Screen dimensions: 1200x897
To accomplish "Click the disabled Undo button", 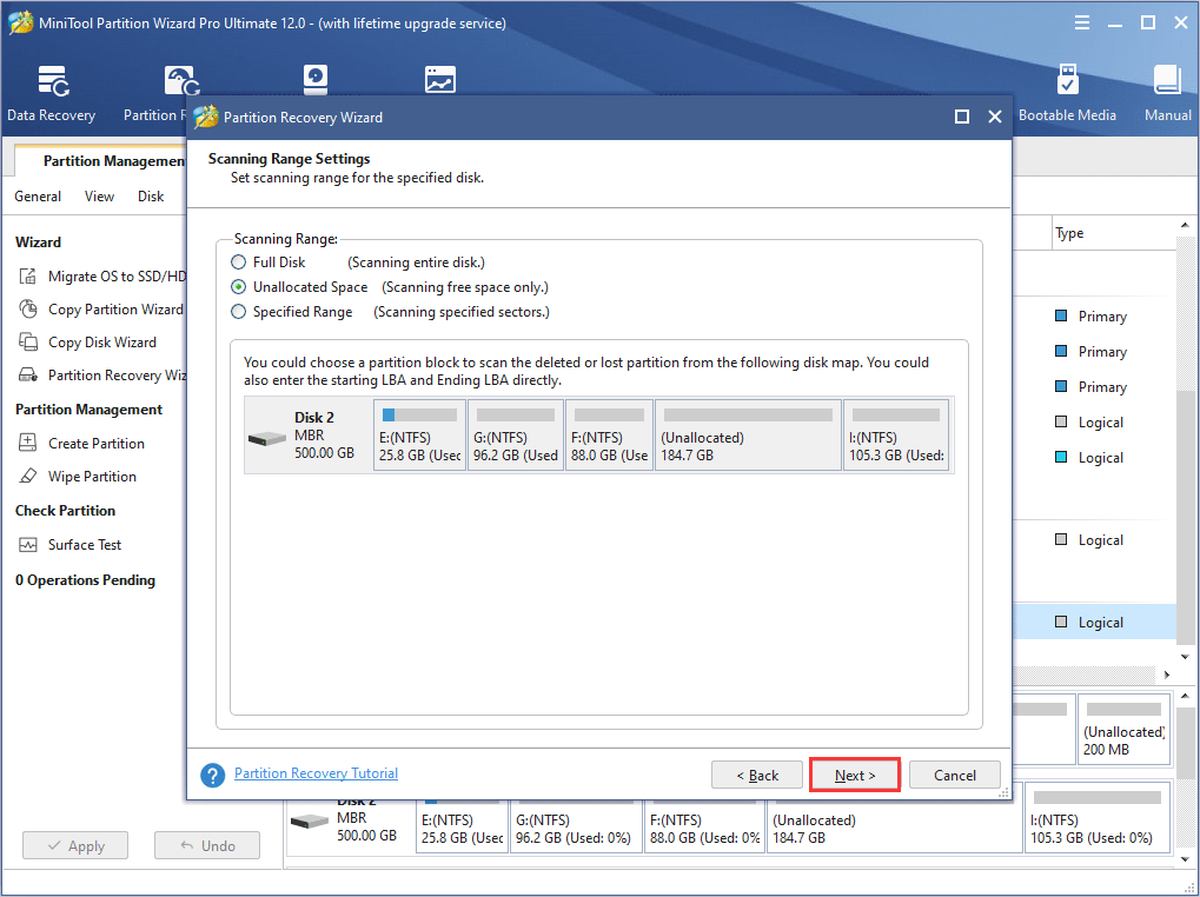I will 207,846.
